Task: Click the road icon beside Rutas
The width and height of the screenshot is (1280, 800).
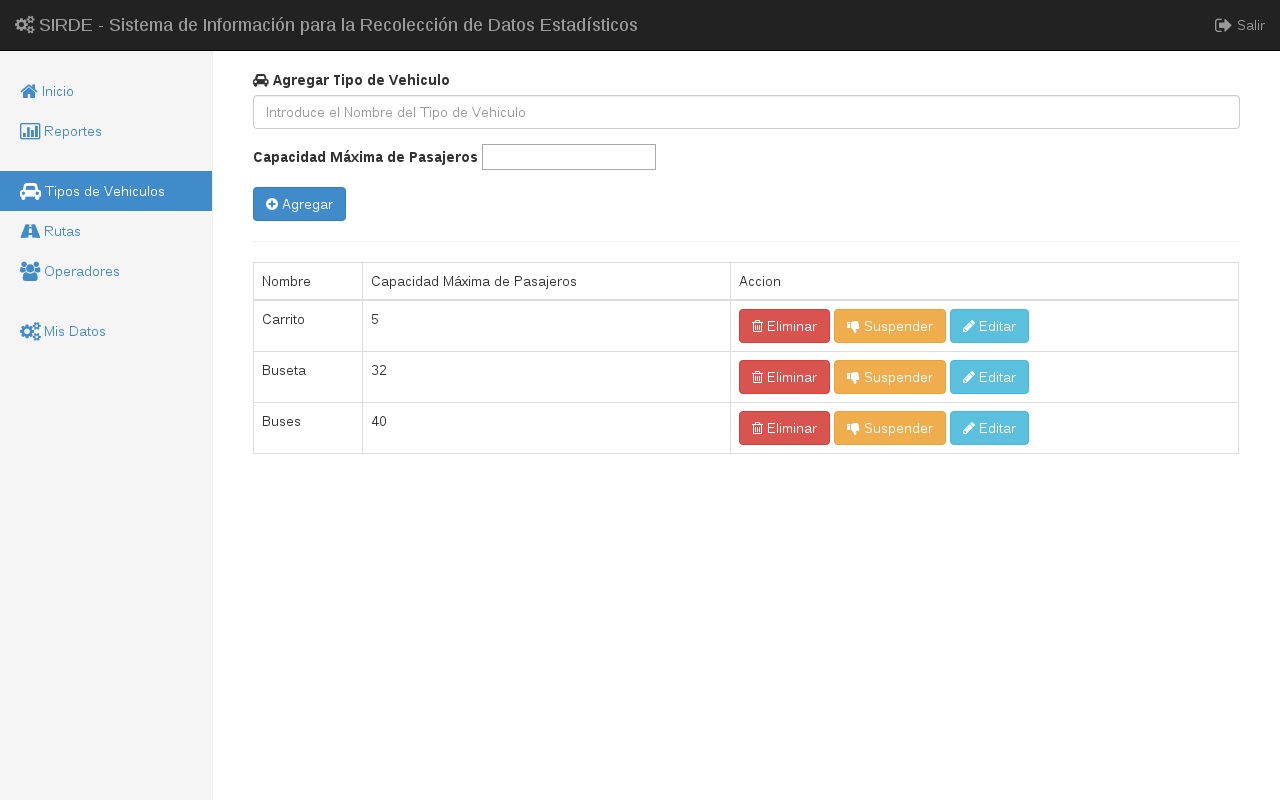Action: point(30,231)
